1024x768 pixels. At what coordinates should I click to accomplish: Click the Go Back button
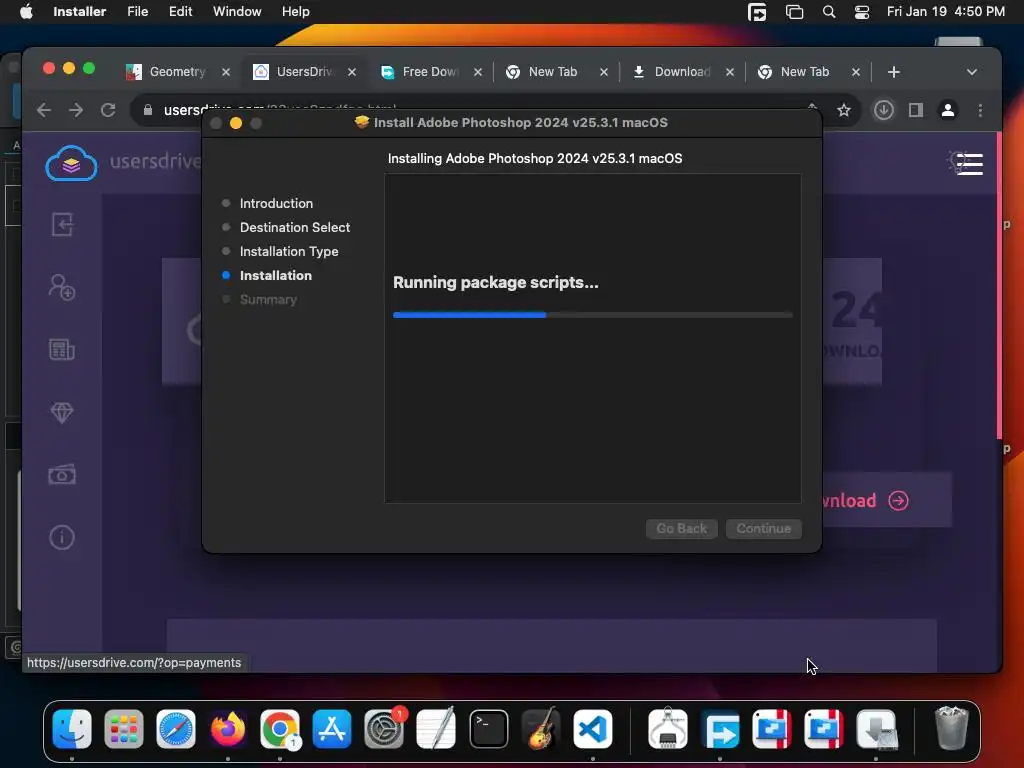tap(682, 528)
